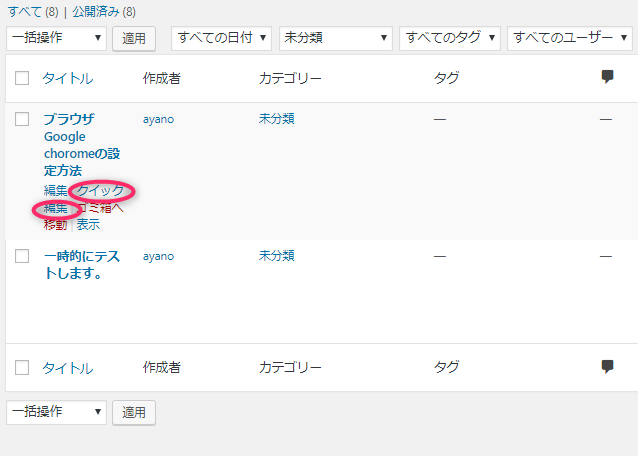Screen dimensions: 638x456
Task: Show 公開済み (8) published posts filter
Action: [104, 11]
